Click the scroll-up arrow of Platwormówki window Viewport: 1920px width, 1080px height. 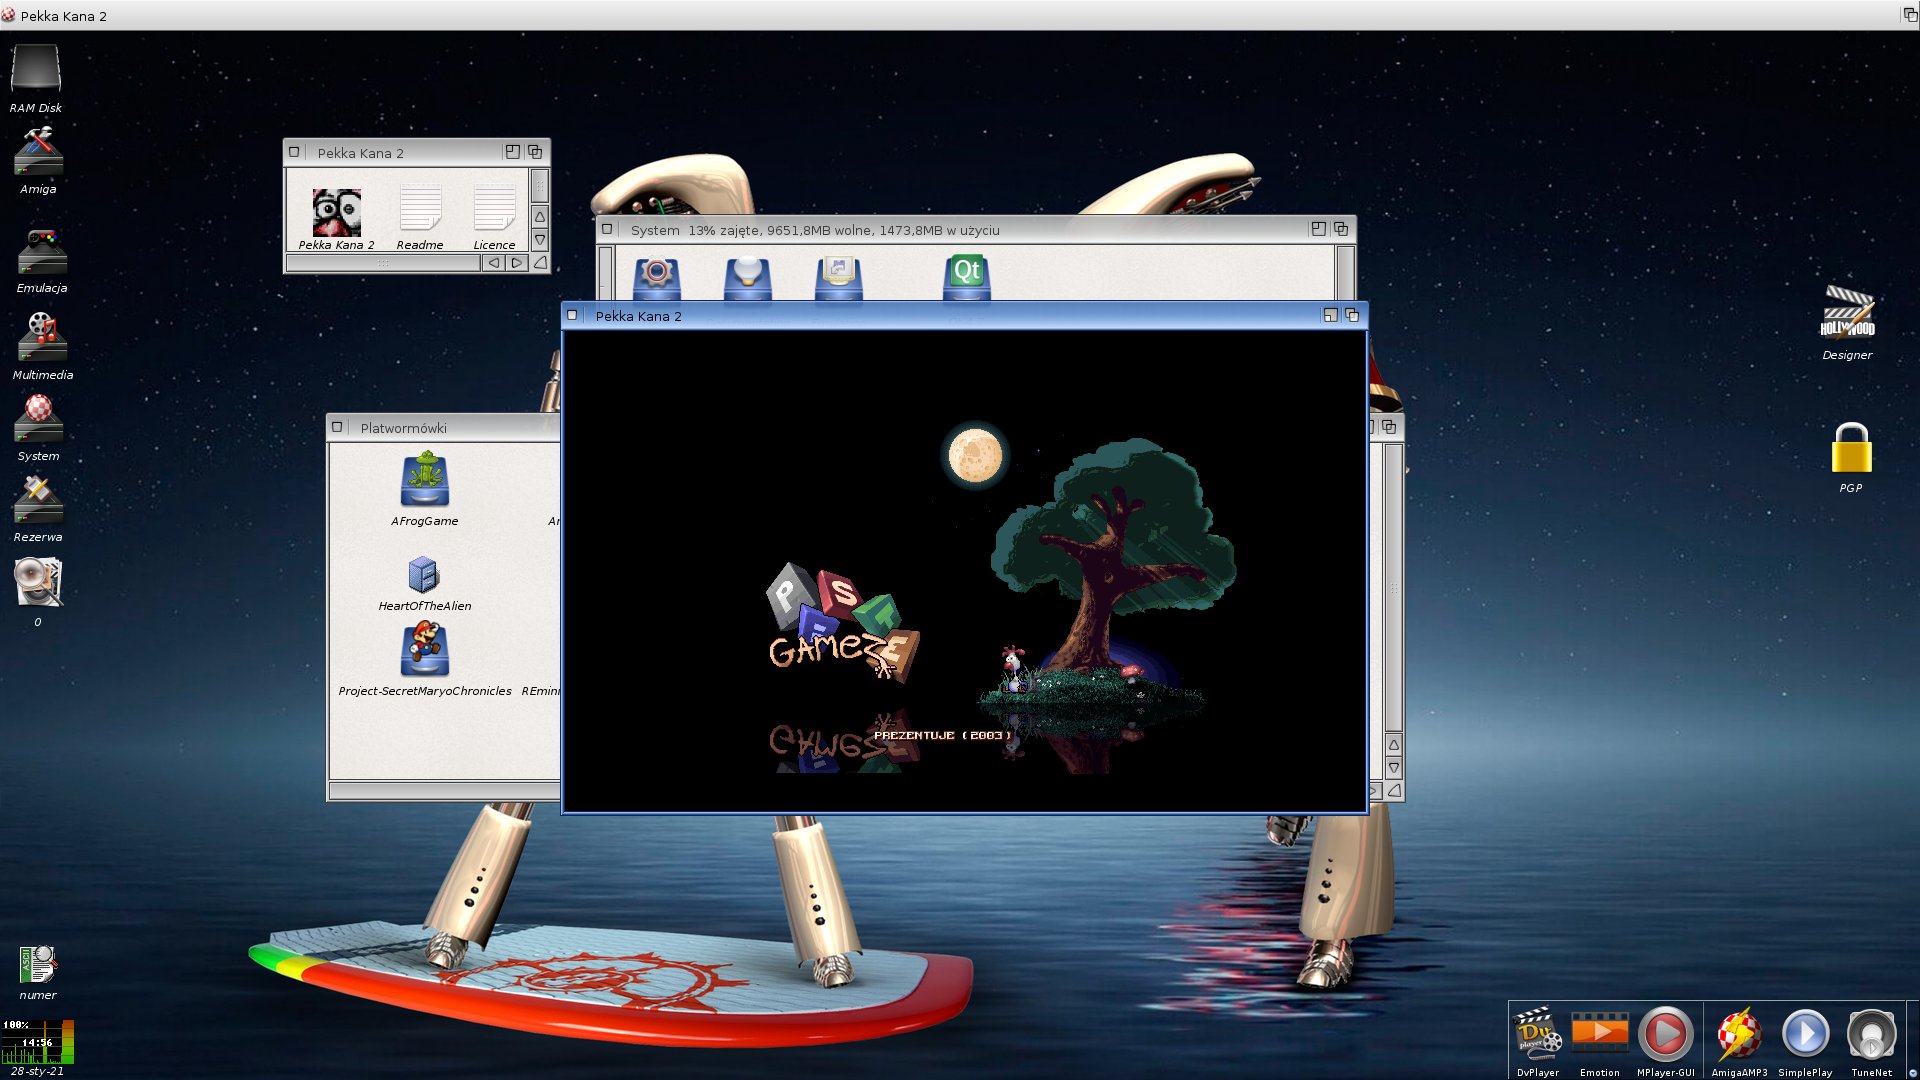click(x=1394, y=745)
